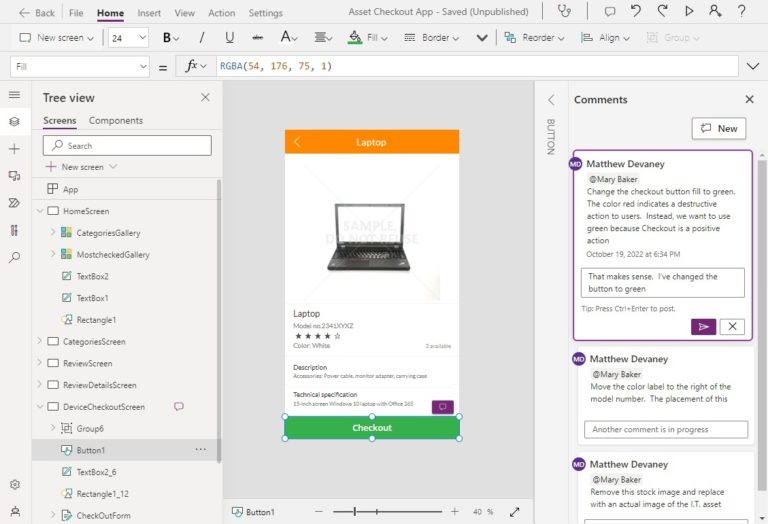Close the Tree view panel

(x=205, y=97)
